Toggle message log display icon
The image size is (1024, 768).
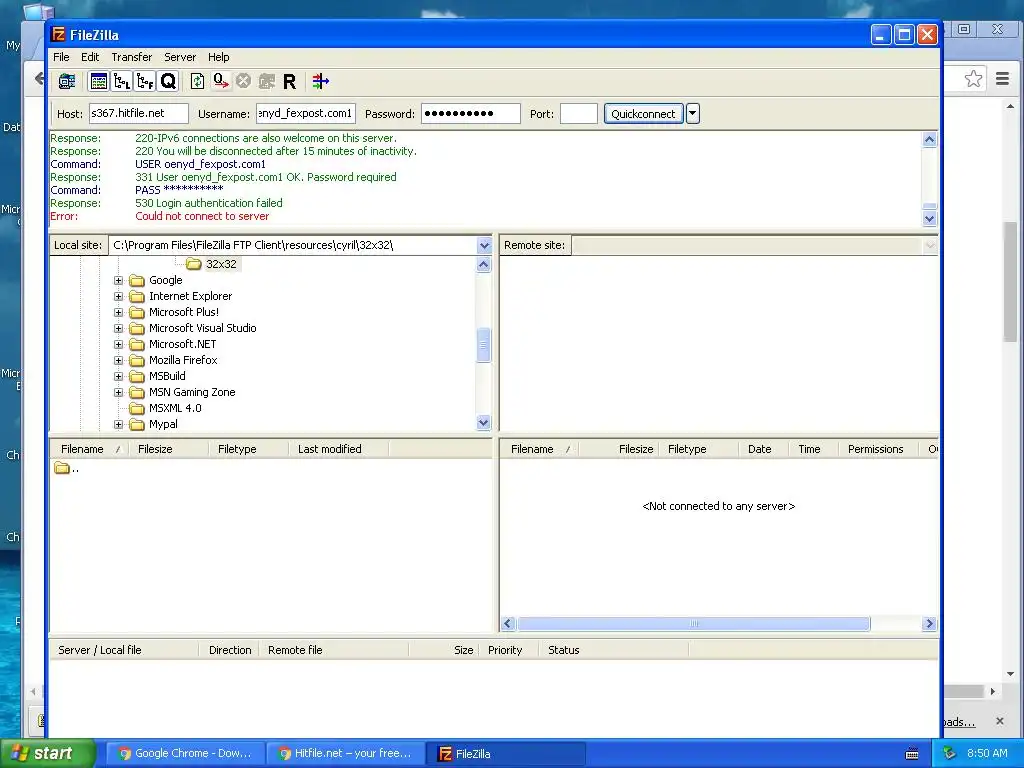point(99,82)
